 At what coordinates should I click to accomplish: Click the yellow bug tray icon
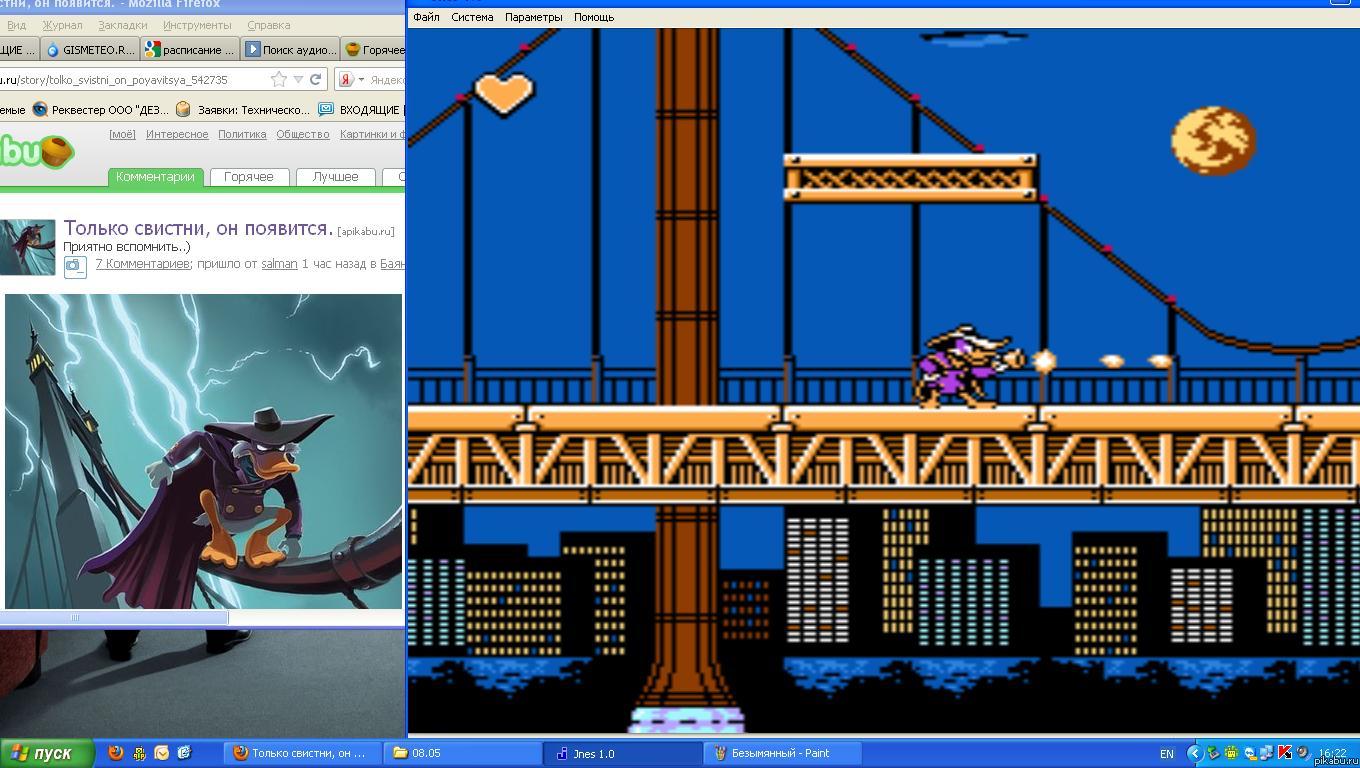tap(1231, 753)
